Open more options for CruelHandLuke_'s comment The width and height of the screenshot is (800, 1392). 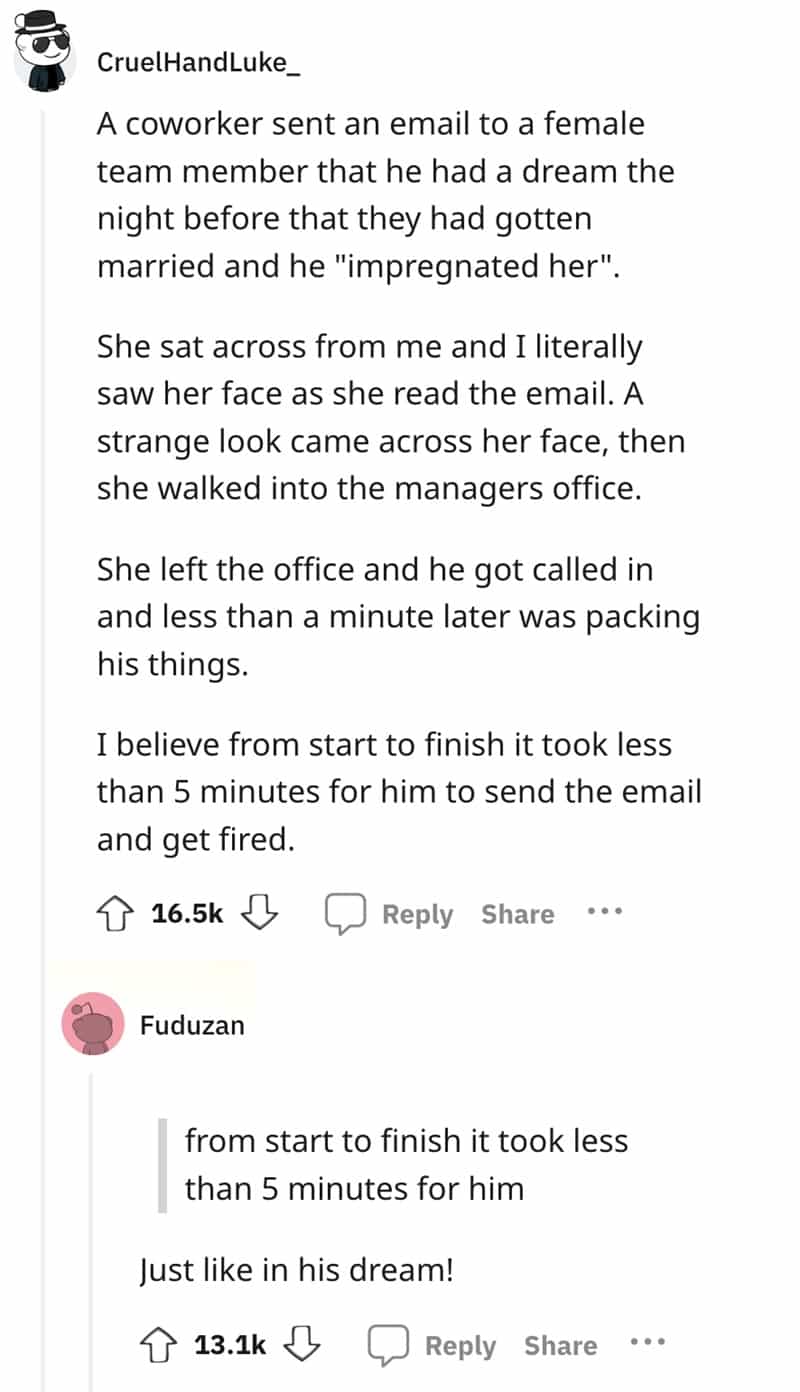[x=605, y=913]
